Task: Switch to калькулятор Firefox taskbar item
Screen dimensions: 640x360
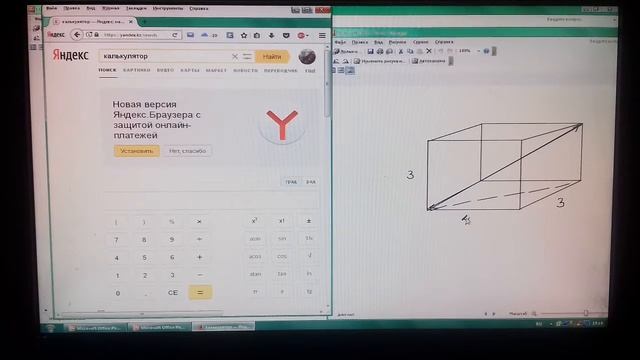Action: click(224, 327)
